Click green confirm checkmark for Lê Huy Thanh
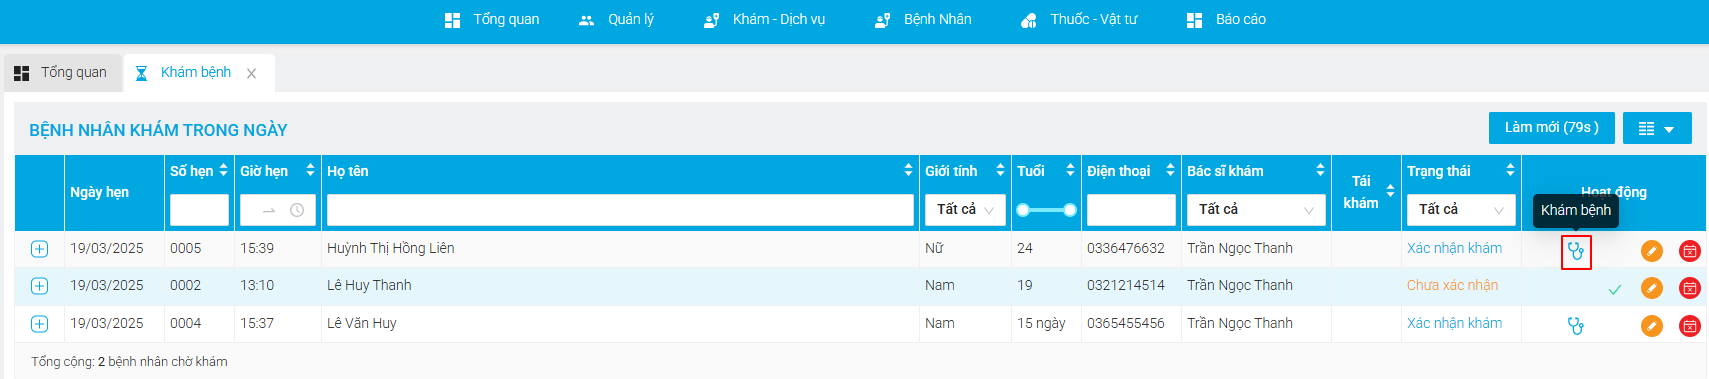 click(1614, 289)
